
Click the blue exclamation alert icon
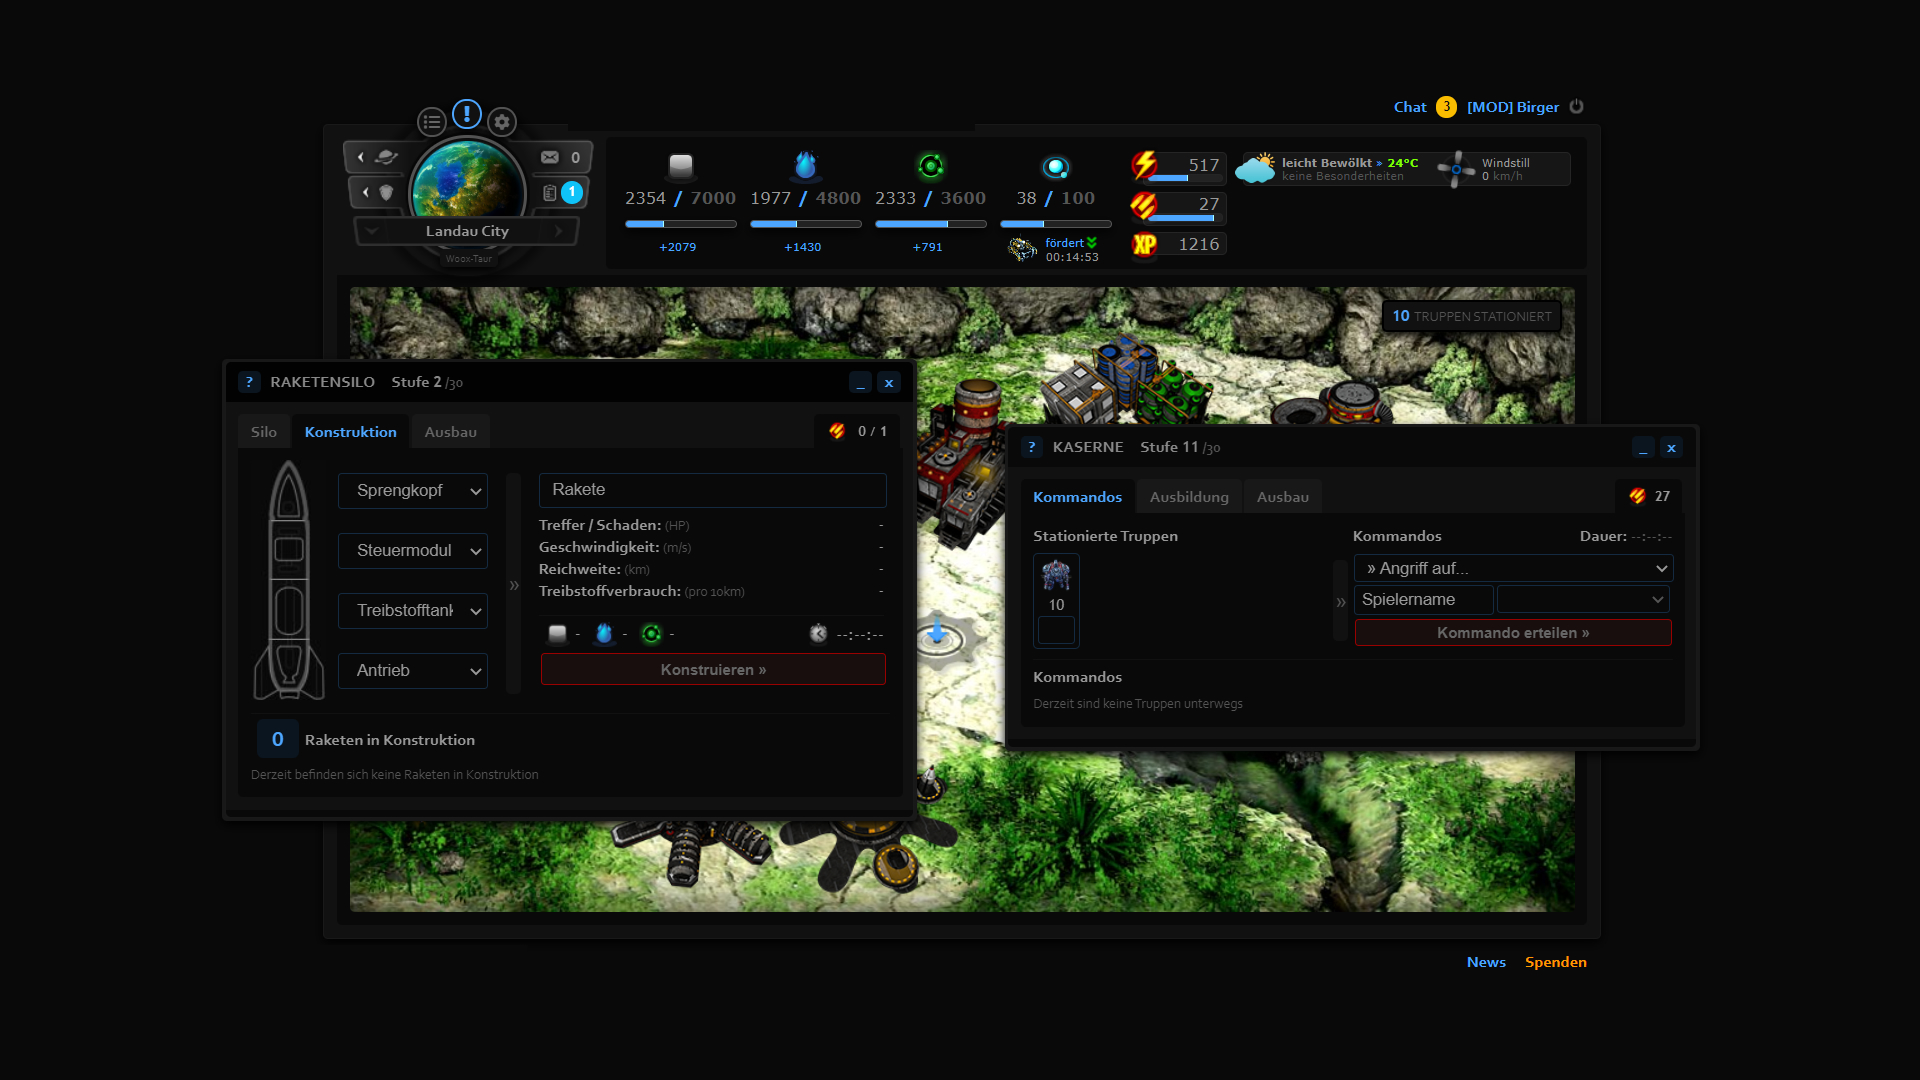(467, 114)
